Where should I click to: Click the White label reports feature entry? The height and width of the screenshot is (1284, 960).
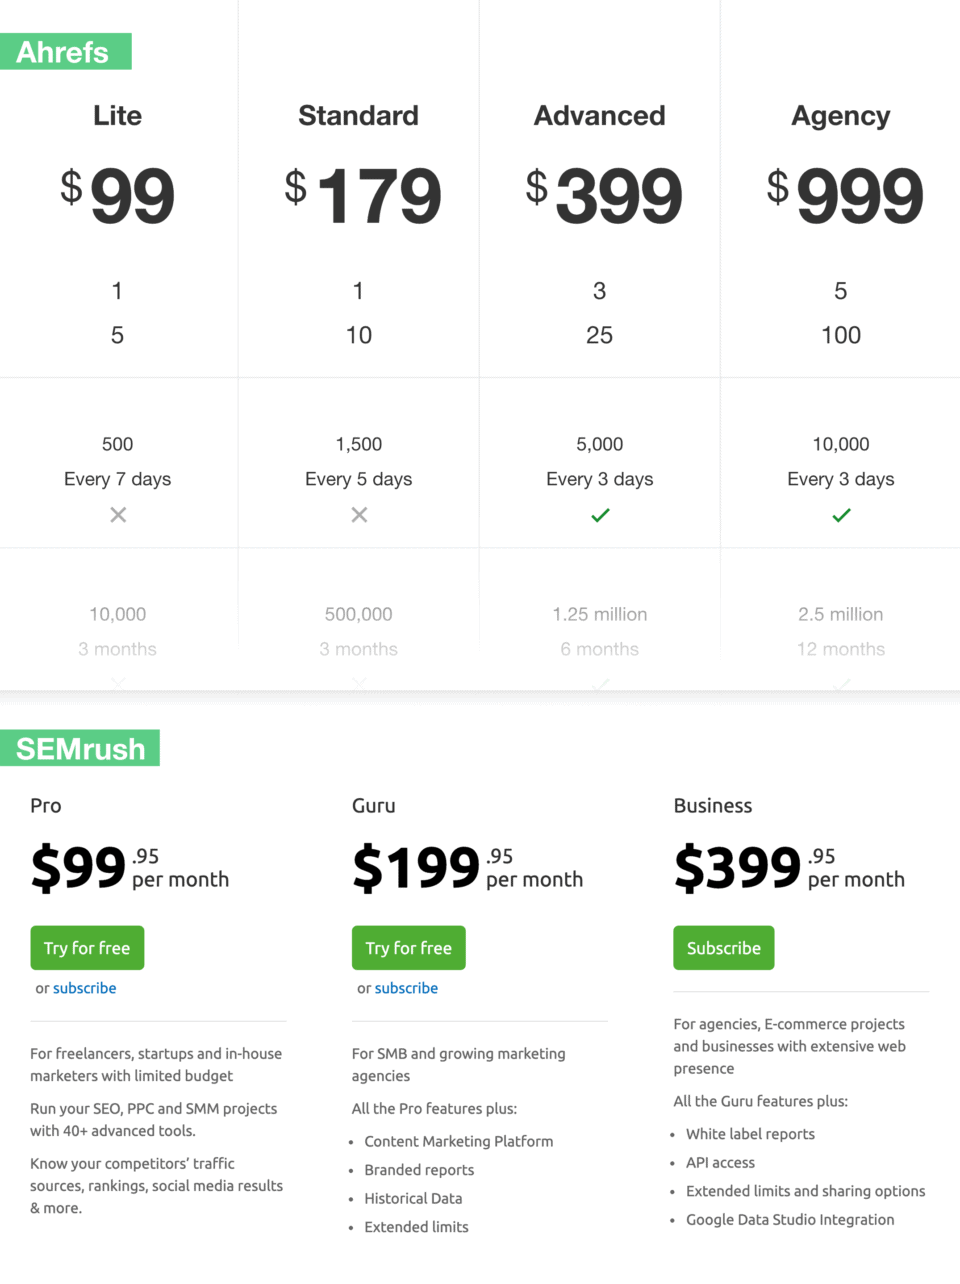click(750, 1133)
